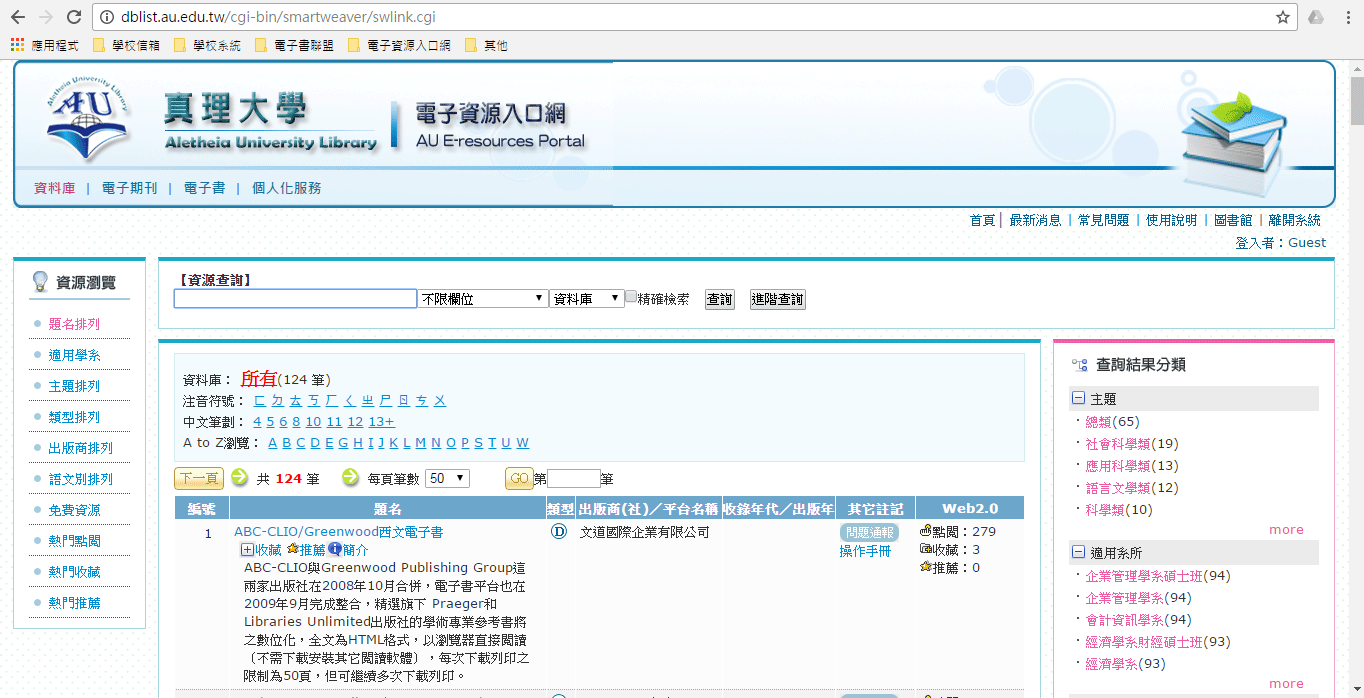Click the 查詢 search button
Image resolution: width=1364 pixels, height=698 pixels.
tap(719, 299)
